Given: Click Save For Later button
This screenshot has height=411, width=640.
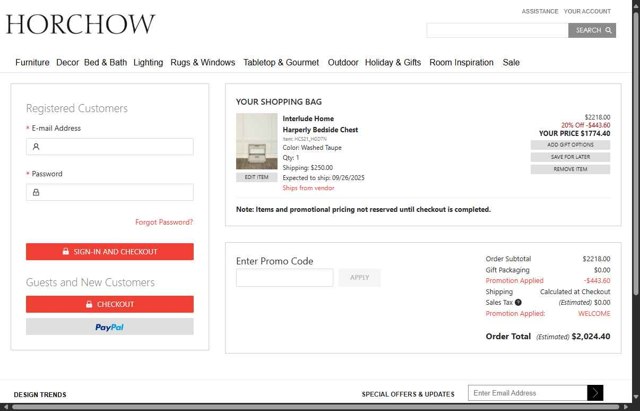Looking at the screenshot, I should pos(570,157).
